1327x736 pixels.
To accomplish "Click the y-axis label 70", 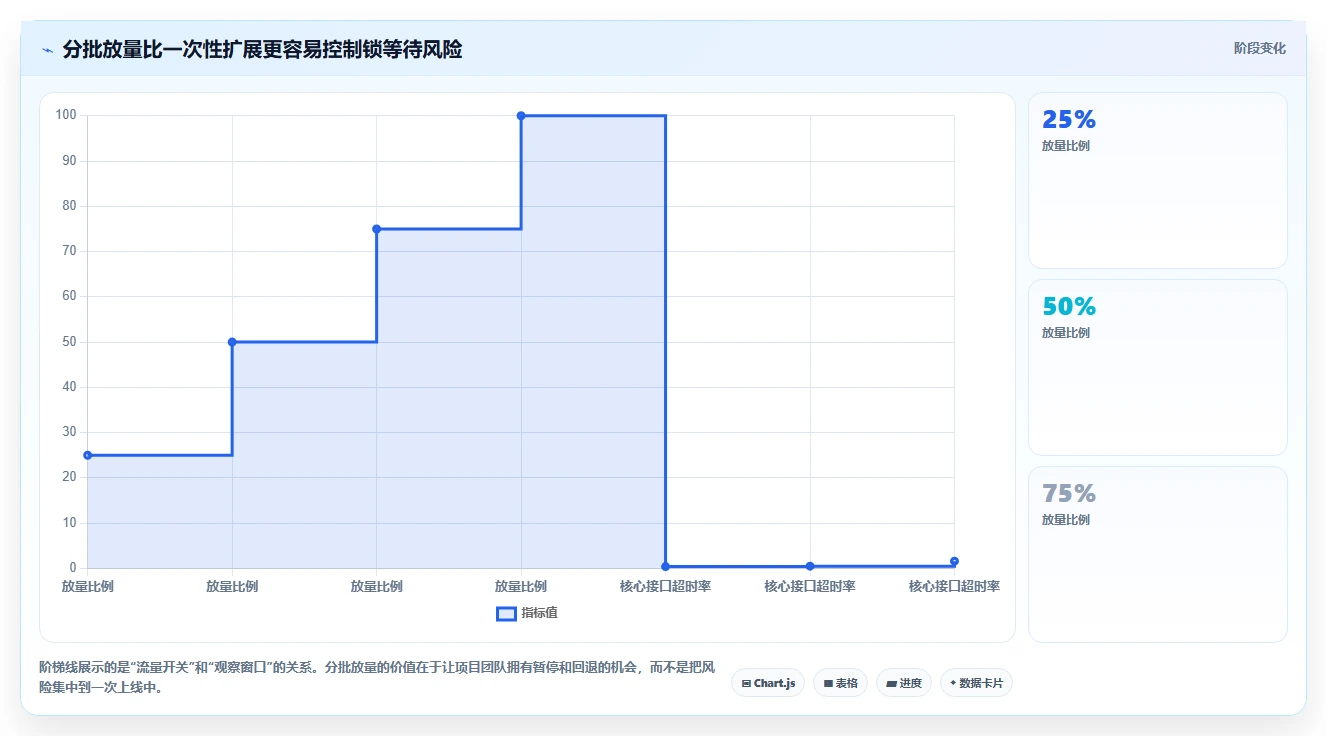I will 69,251.
